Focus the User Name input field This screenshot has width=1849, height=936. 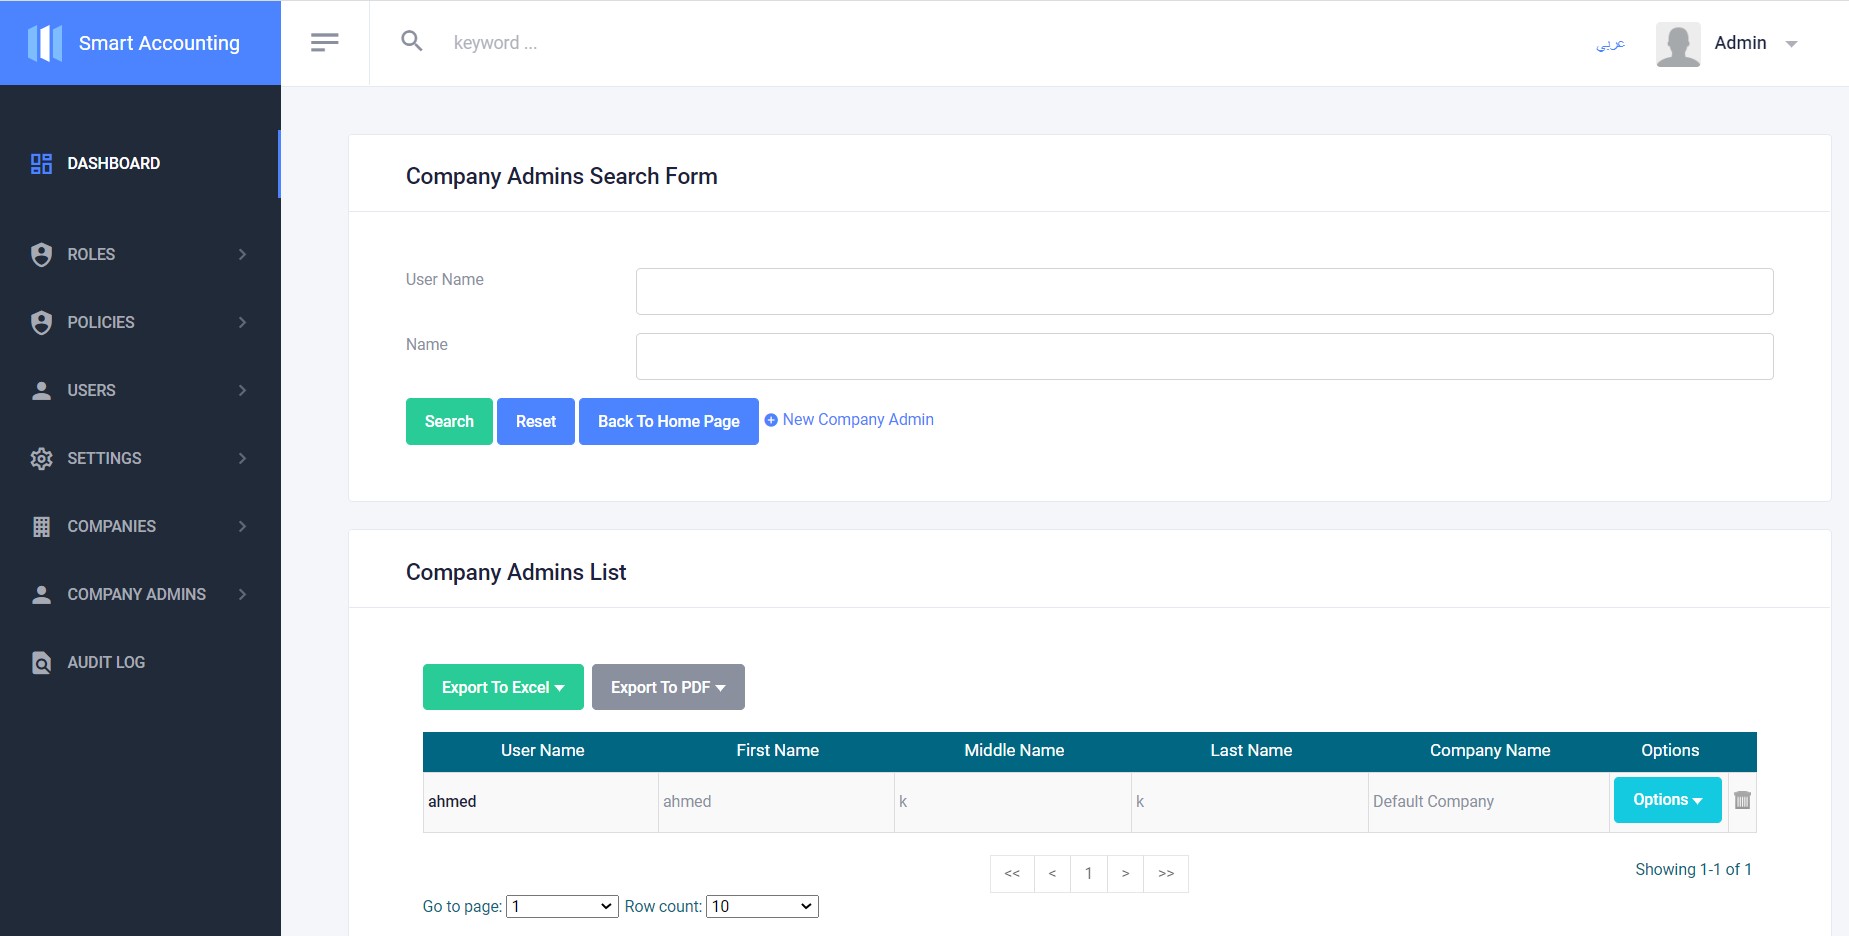tap(1204, 291)
